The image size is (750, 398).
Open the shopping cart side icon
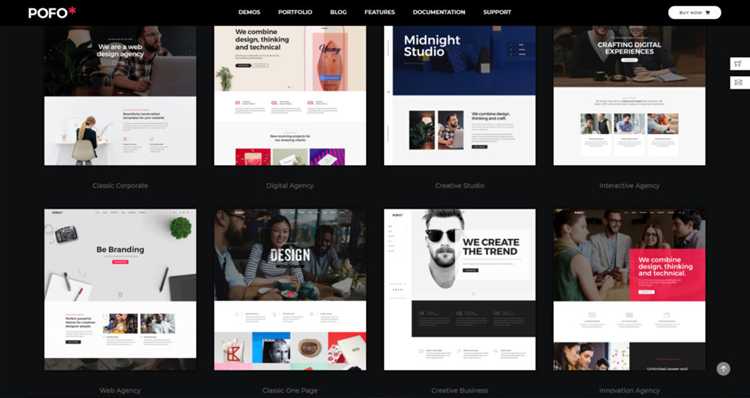(739, 64)
